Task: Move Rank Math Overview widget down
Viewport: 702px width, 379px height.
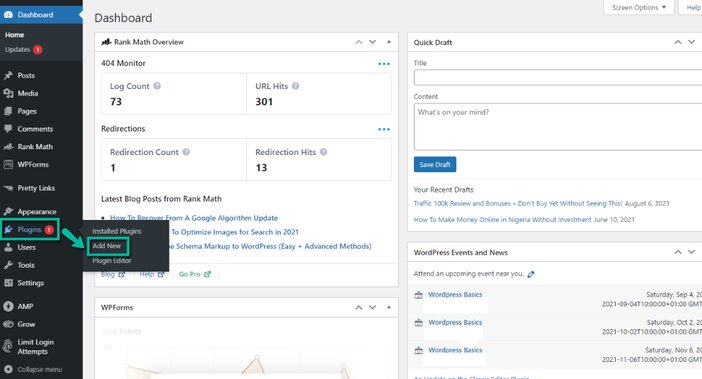Action: pos(372,42)
